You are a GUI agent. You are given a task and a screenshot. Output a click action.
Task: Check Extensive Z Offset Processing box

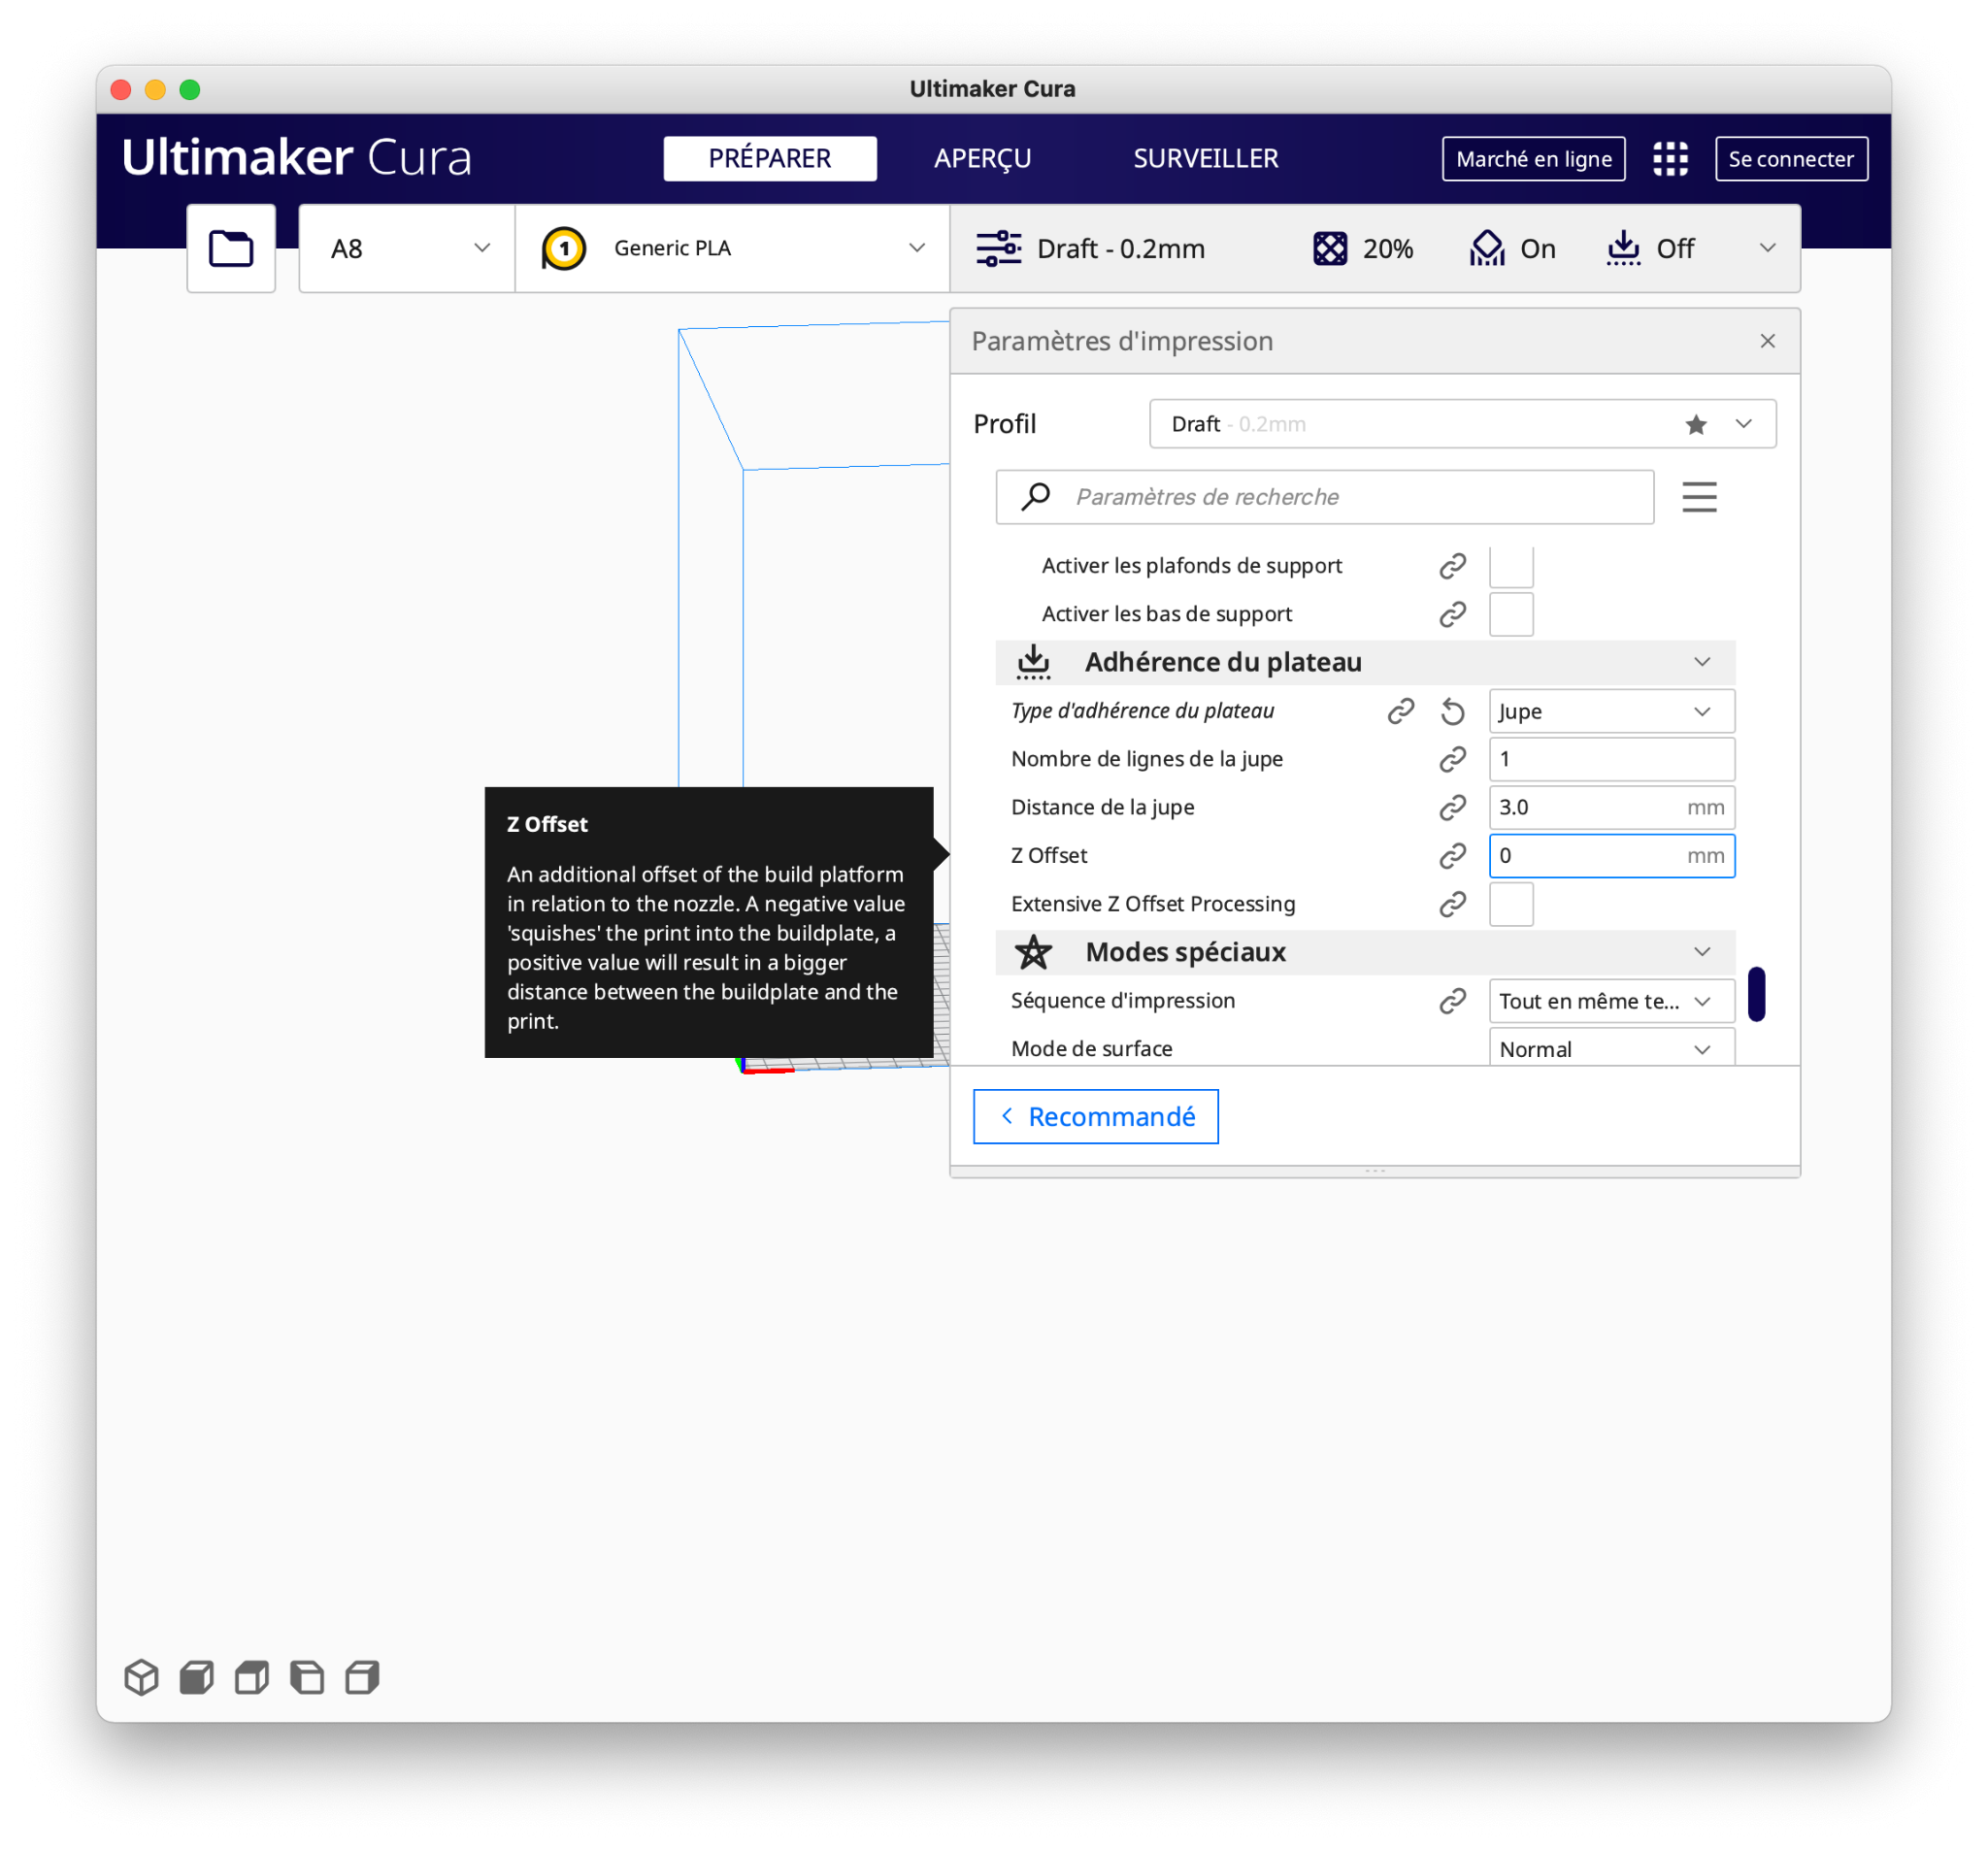pos(1511,904)
